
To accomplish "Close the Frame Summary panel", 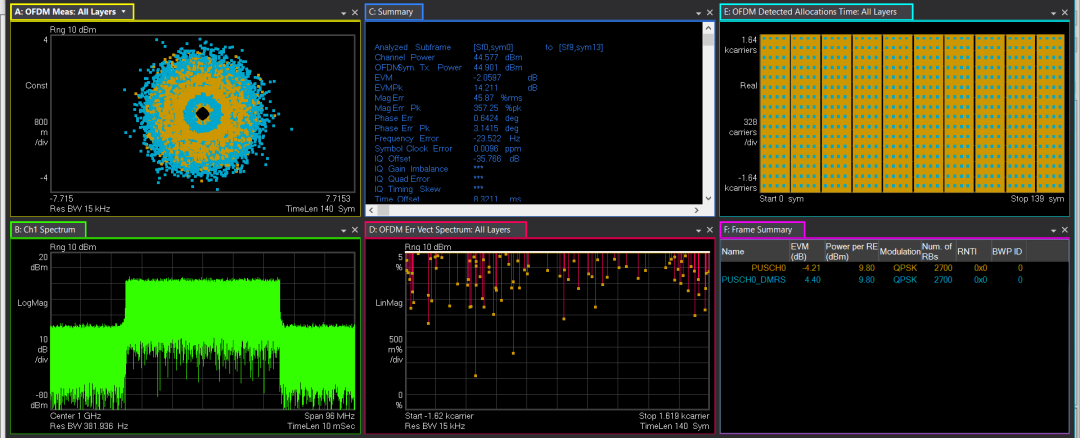I will pyautogui.click(x=1065, y=231).
